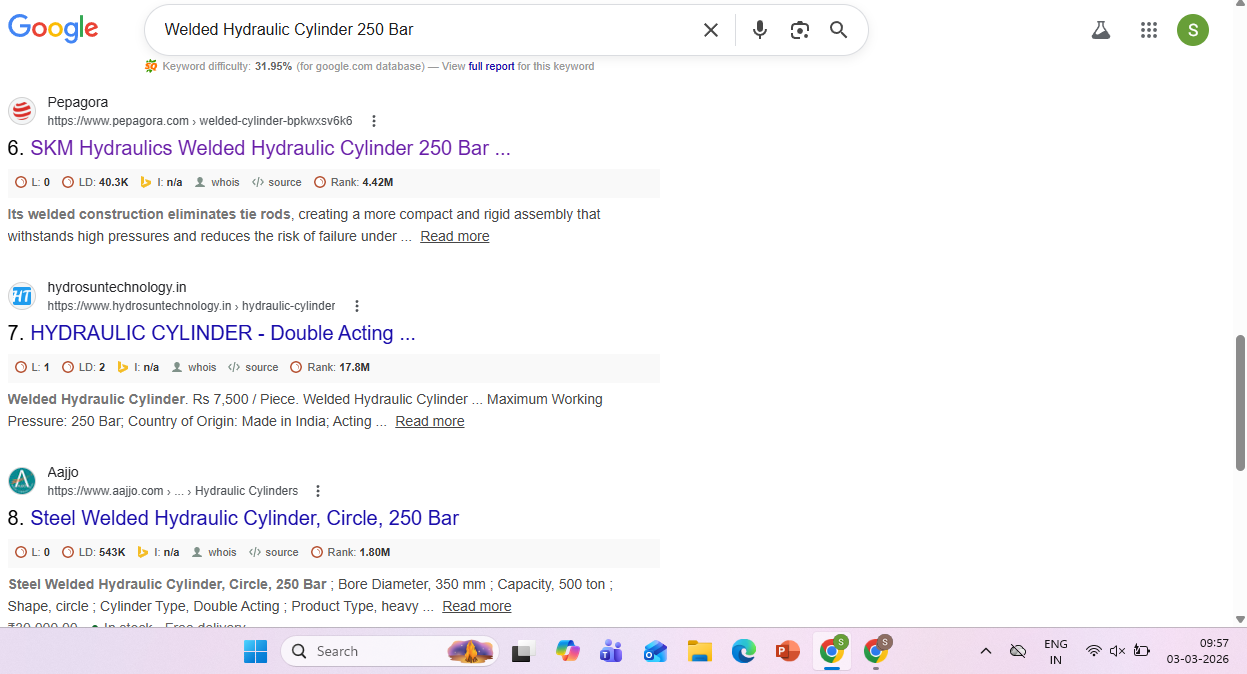
Task: Show hidden tray icons chevron
Action: coord(986,651)
